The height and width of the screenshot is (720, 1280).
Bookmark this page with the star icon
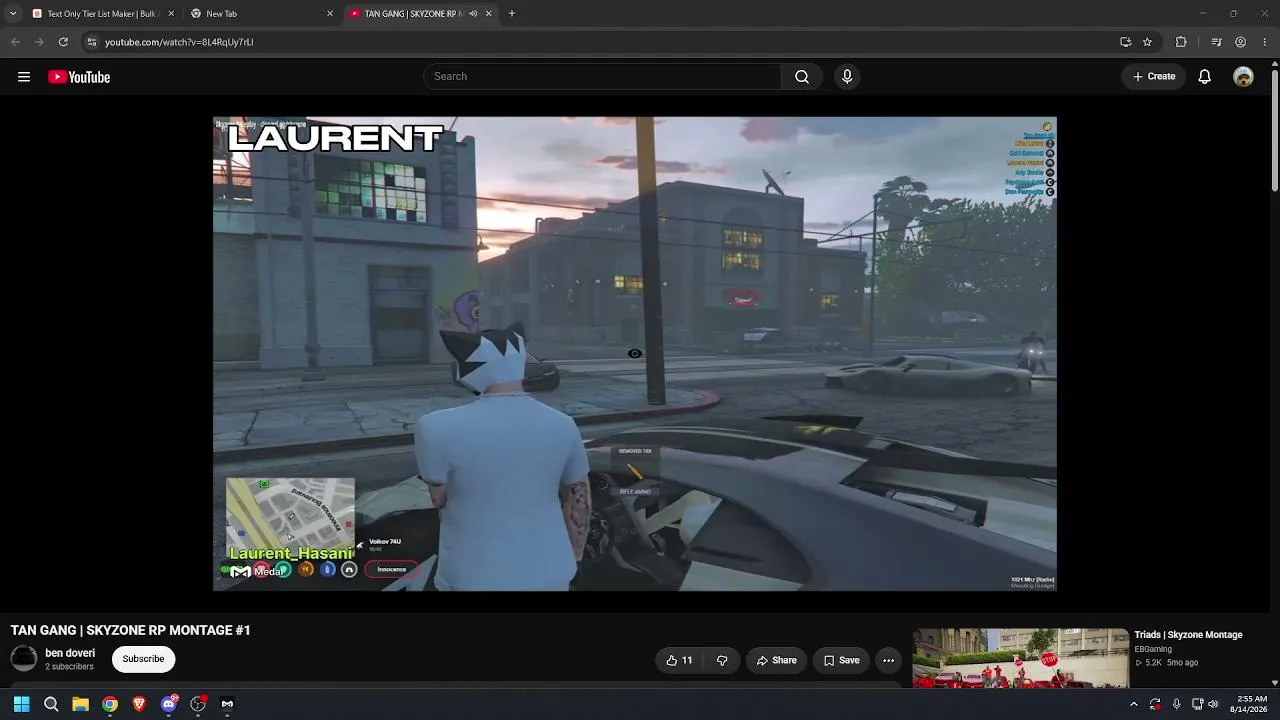point(1148,42)
